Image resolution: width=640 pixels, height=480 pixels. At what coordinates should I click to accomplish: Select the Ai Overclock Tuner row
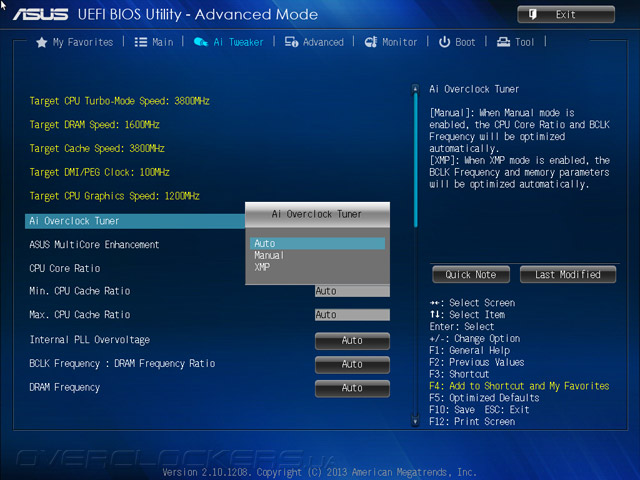135,221
